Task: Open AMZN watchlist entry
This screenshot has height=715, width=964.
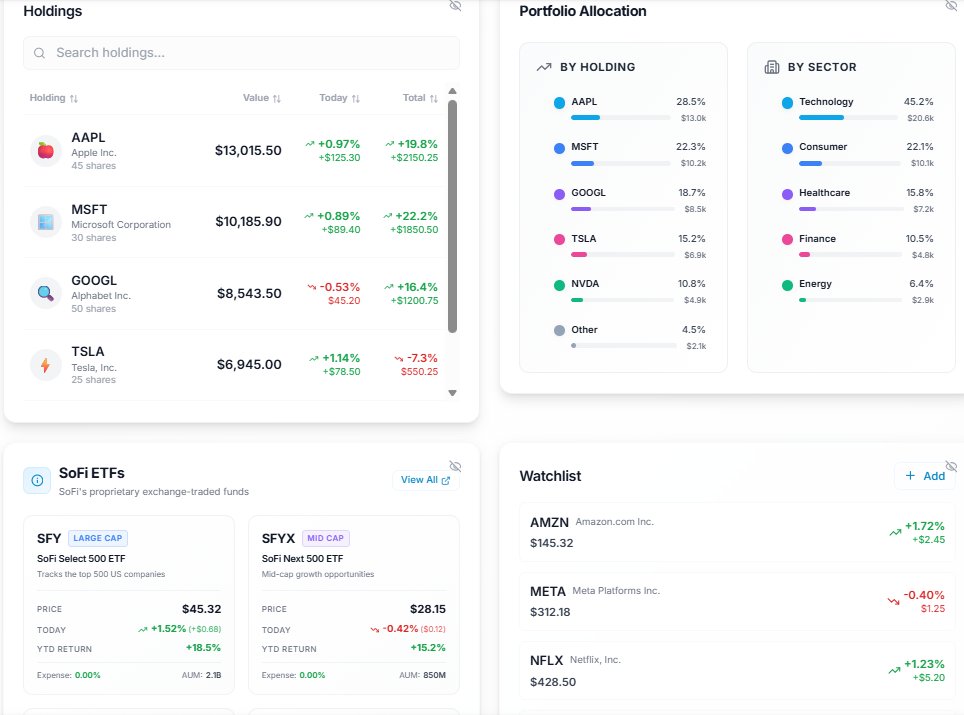Action: [737, 532]
